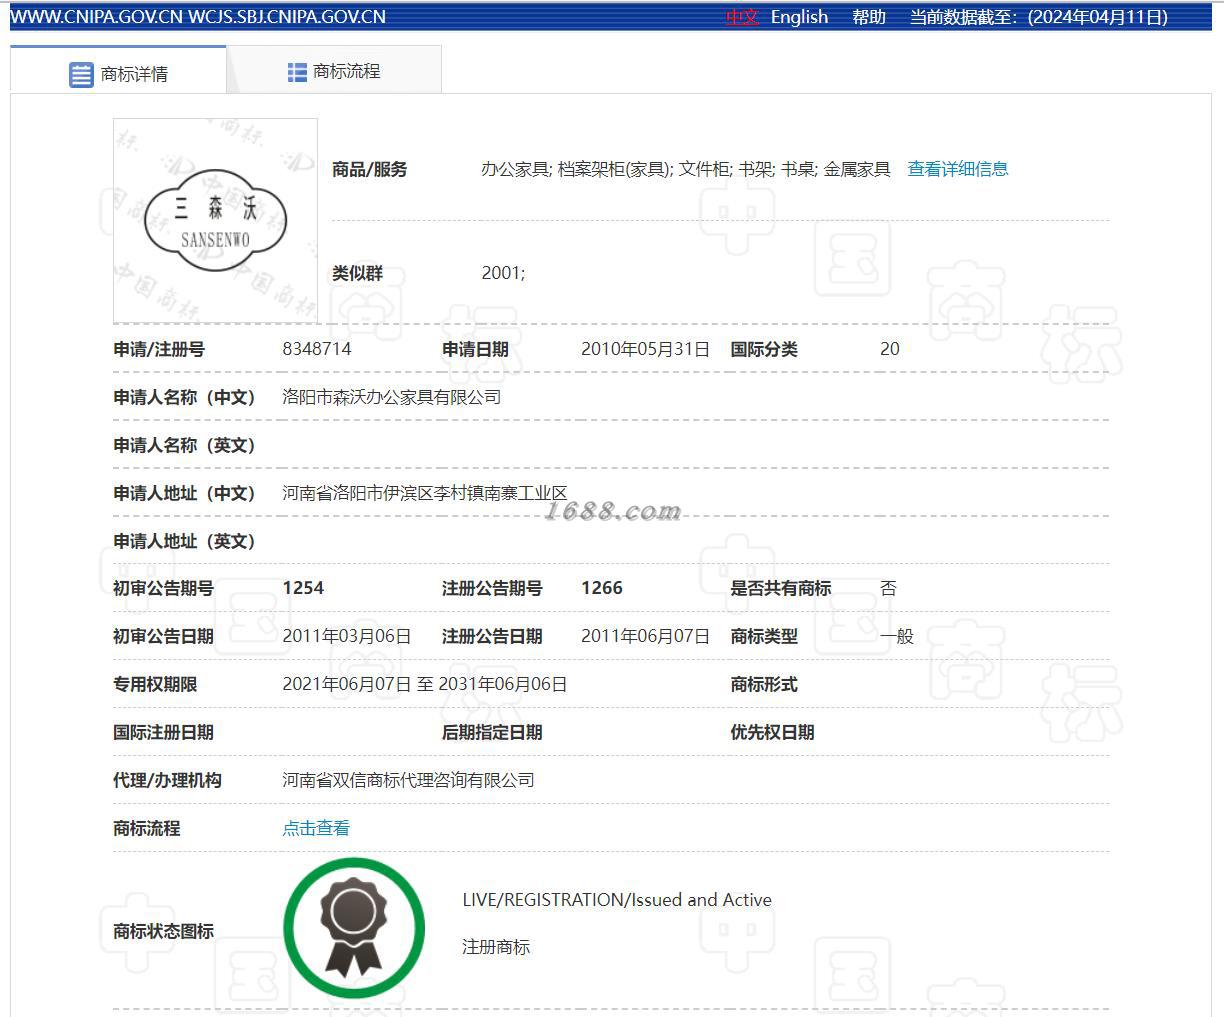The height and width of the screenshot is (1017, 1224).
Task: Select preliminary announcement issue 1254
Action: pos(303,588)
